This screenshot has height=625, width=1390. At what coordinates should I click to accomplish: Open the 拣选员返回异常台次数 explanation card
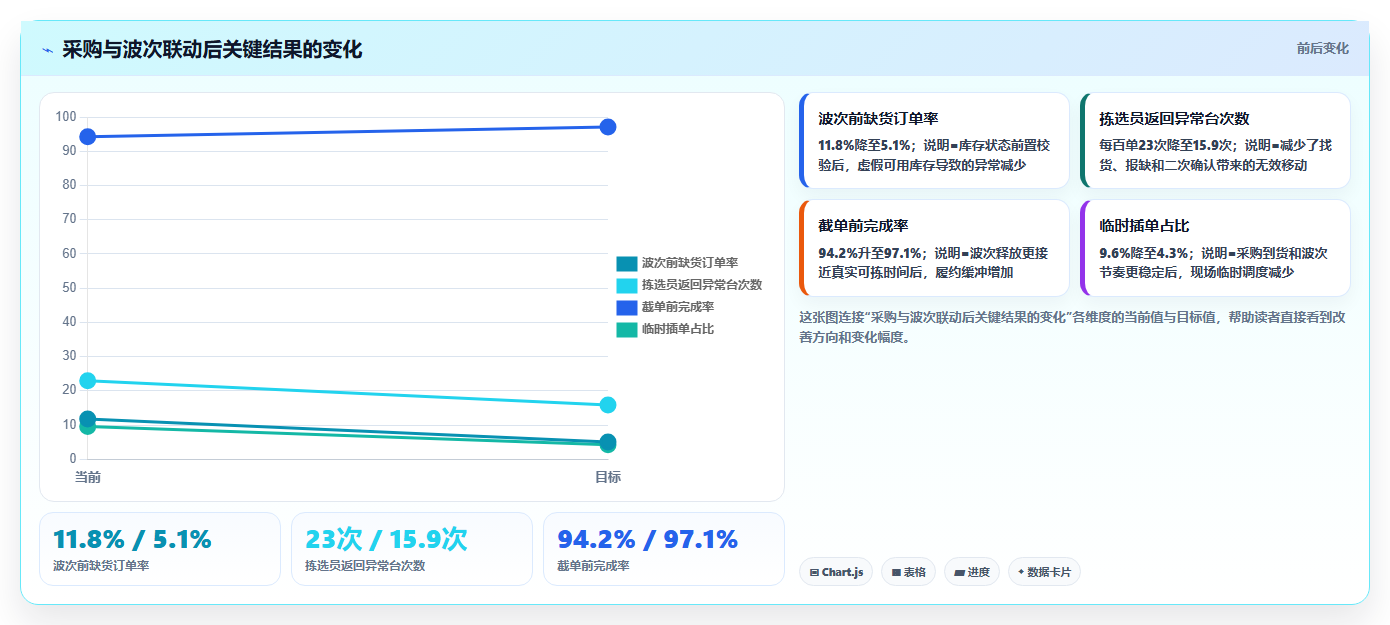tap(1215, 141)
